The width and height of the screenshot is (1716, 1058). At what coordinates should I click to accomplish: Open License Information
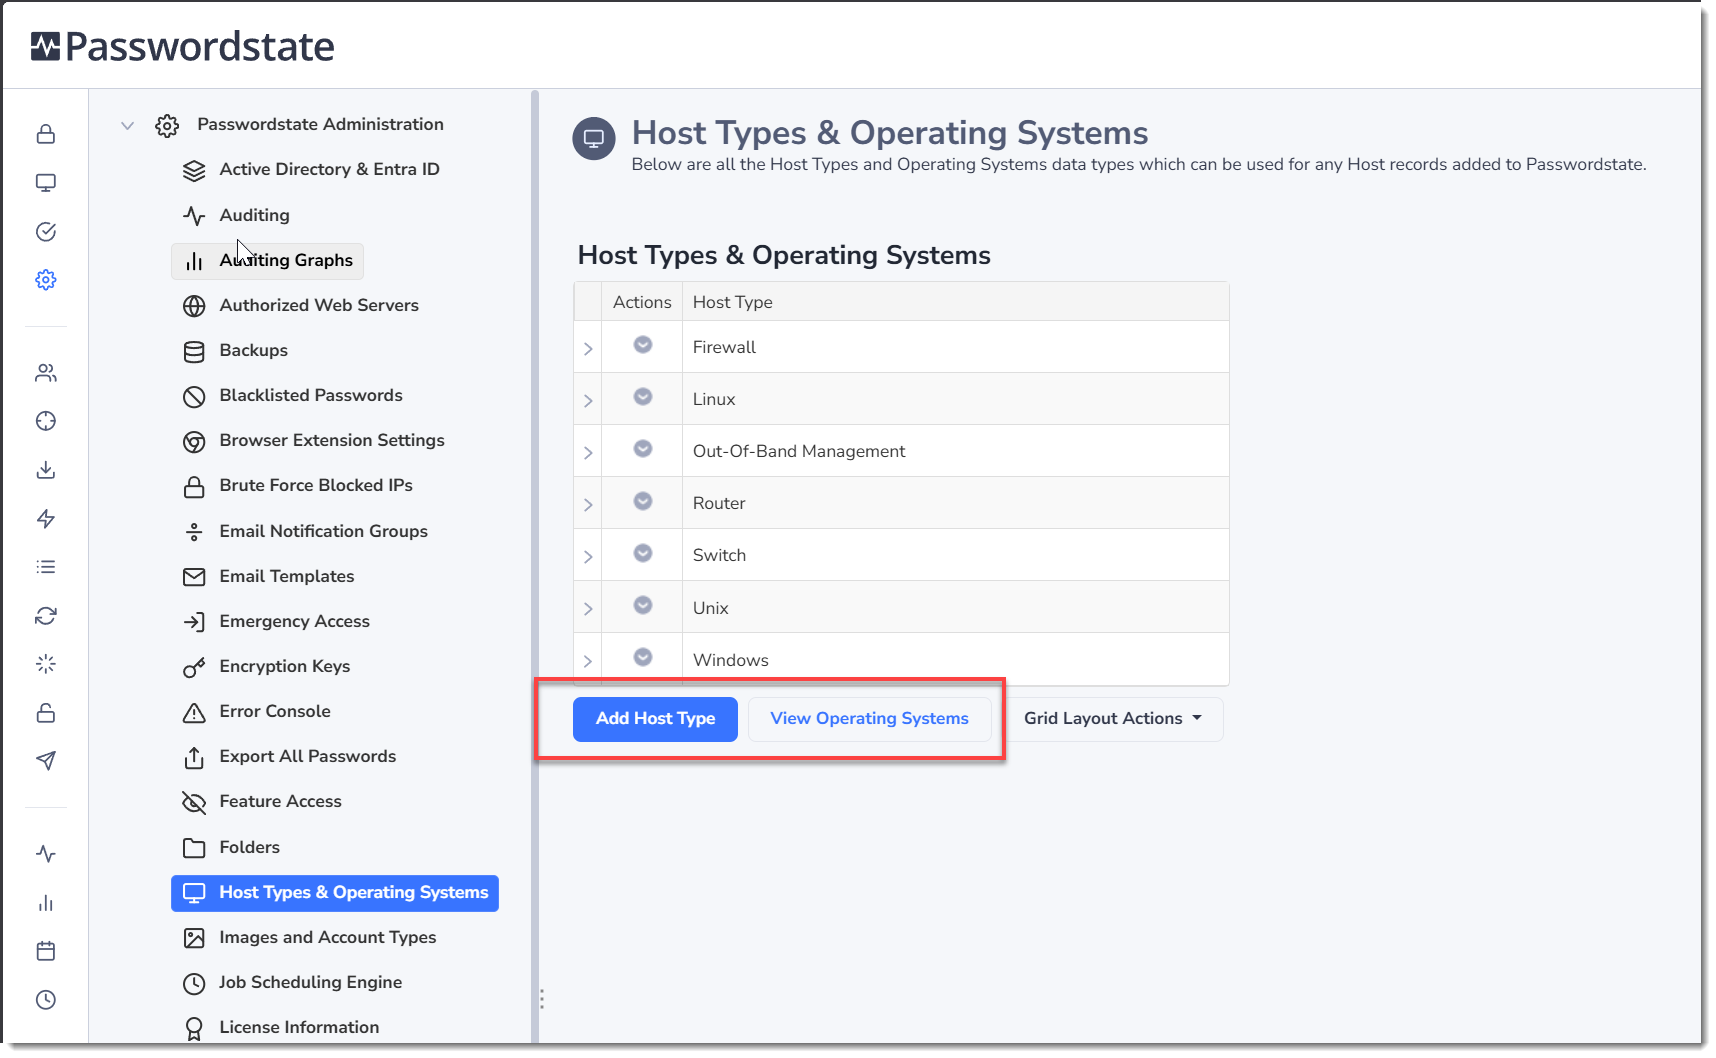281,1028
